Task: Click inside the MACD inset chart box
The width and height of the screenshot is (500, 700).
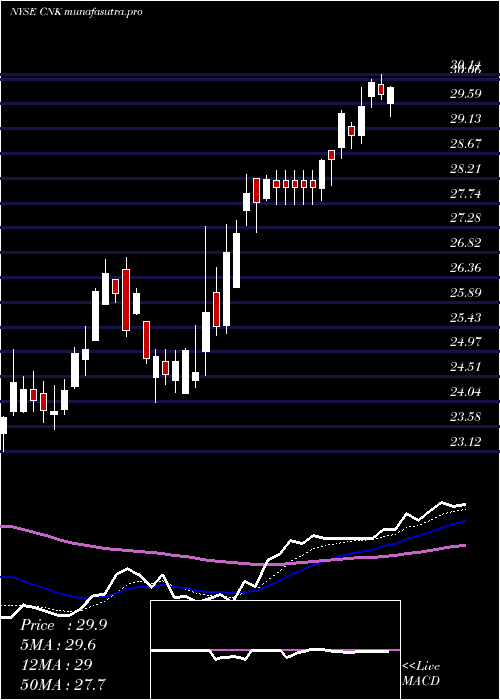Action: point(275,650)
